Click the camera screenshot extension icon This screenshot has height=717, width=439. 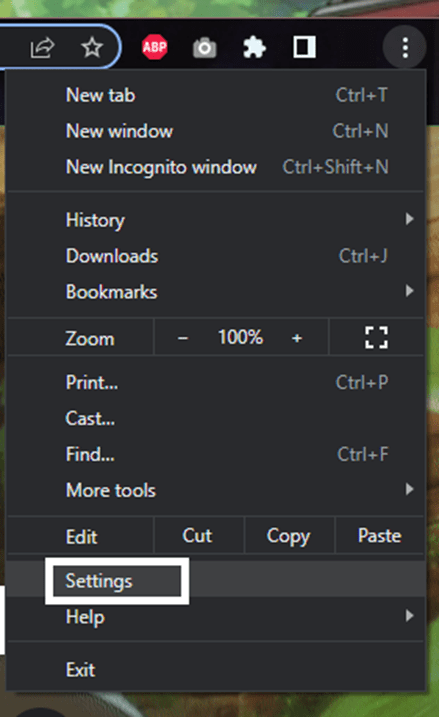click(x=204, y=48)
